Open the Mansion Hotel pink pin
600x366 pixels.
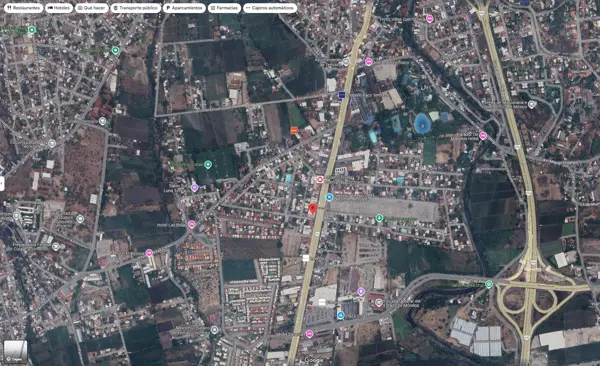tap(483, 136)
